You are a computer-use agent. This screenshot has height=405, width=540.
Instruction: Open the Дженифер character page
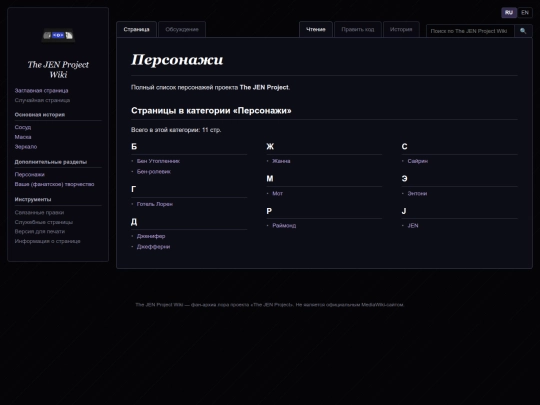pyautogui.click(x=151, y=236)
